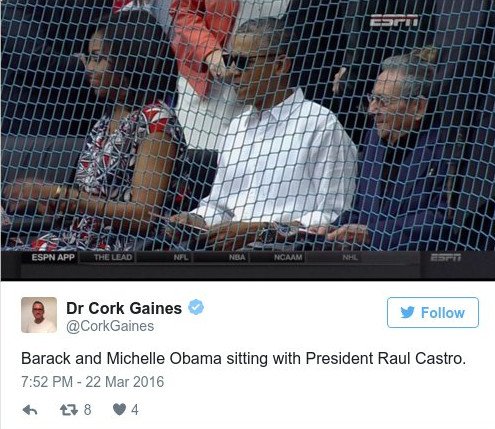Open Dr Cork Gaines profile avatar

(x=39, y=315)
